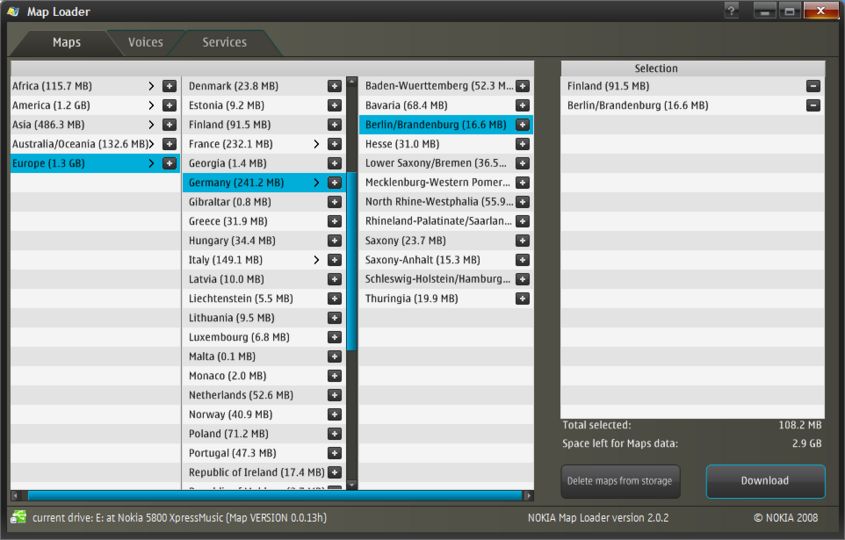Click the Download button

click(765, 481)
